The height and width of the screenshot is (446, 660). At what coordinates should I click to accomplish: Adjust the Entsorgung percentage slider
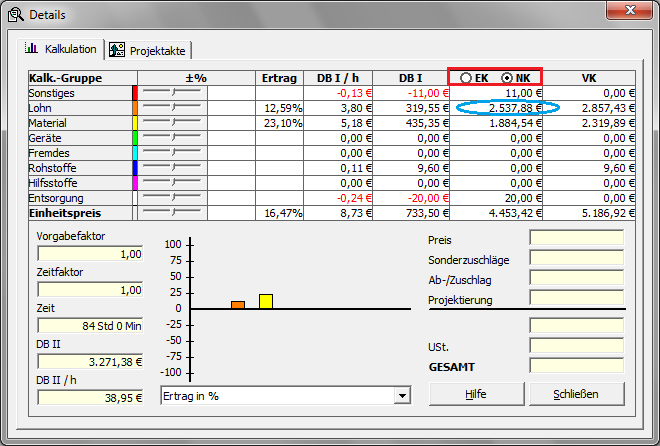172,198
